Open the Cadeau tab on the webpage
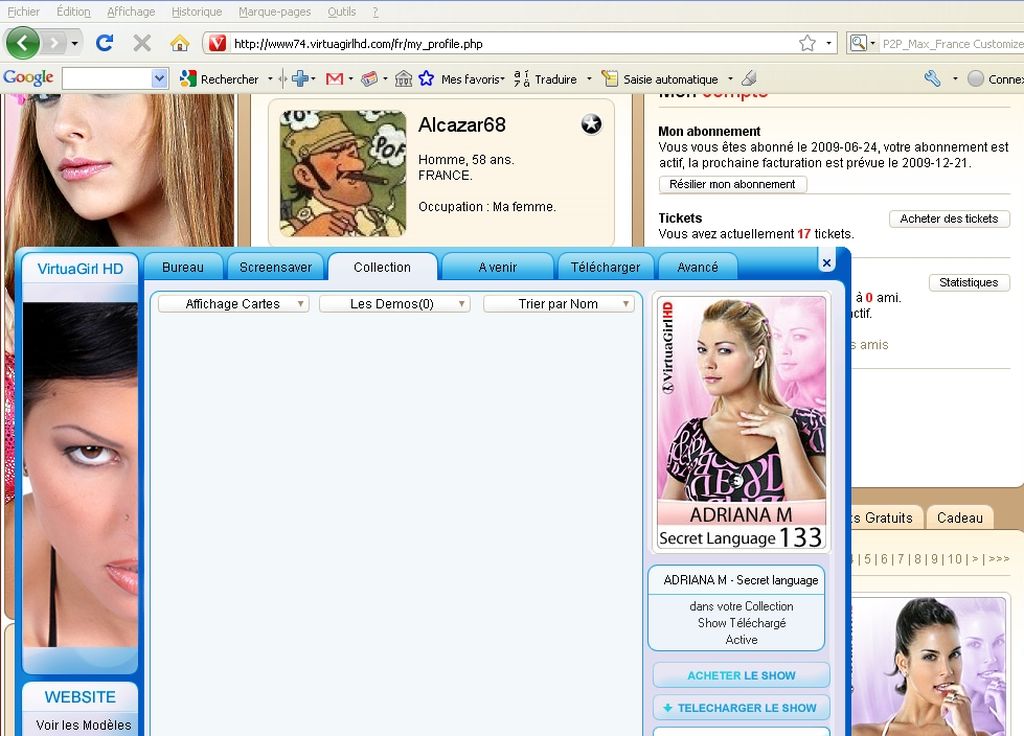This screenshot has width=1024, height=736. [959, 518]
